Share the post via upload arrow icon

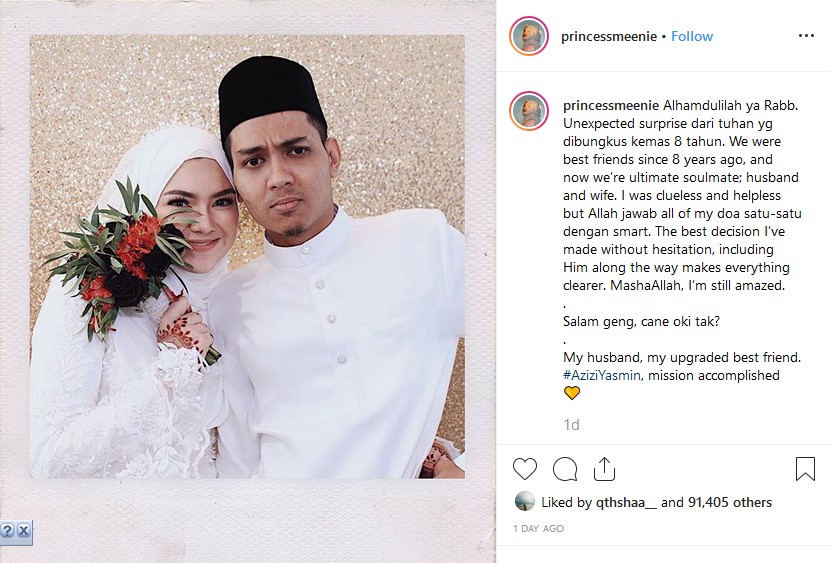click(604, 469)
